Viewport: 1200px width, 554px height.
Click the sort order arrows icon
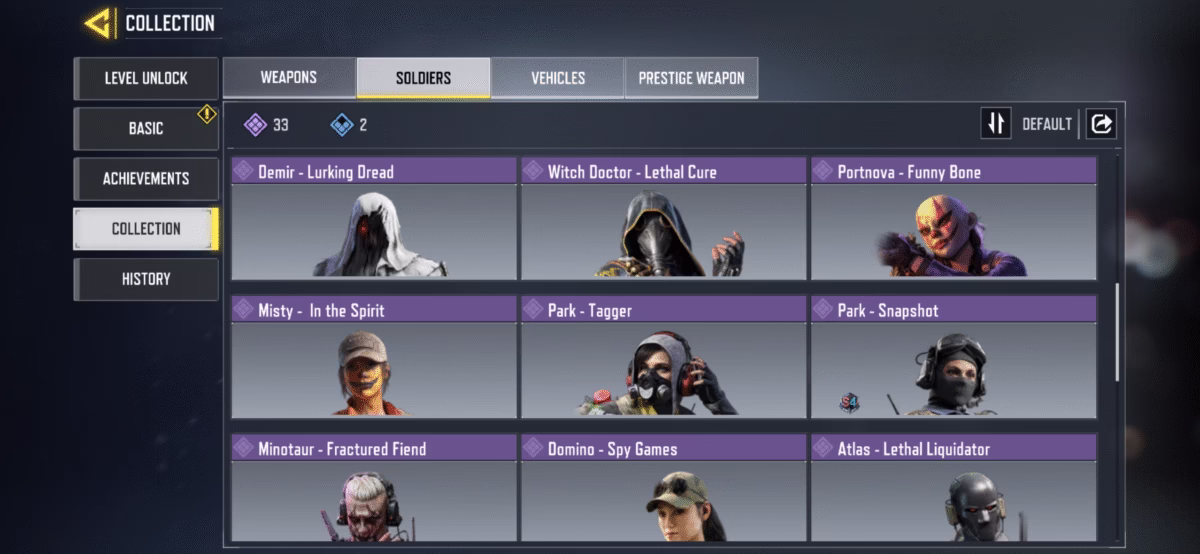point(996,124)
